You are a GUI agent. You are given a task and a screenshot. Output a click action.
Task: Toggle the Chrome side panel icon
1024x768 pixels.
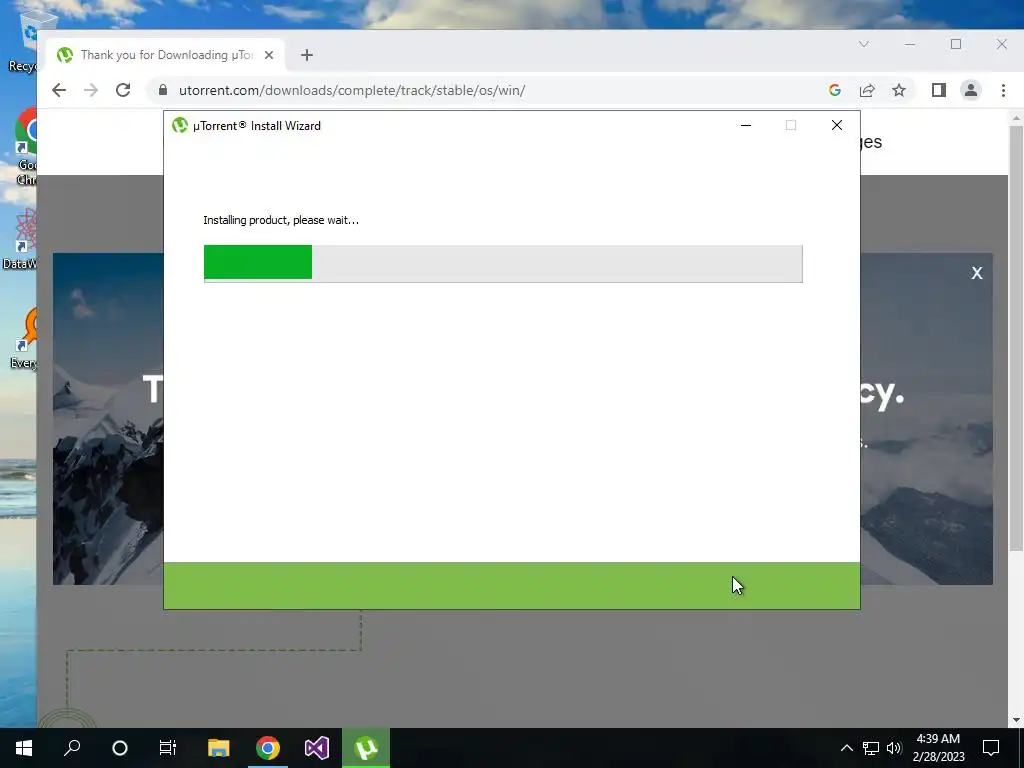938,90
